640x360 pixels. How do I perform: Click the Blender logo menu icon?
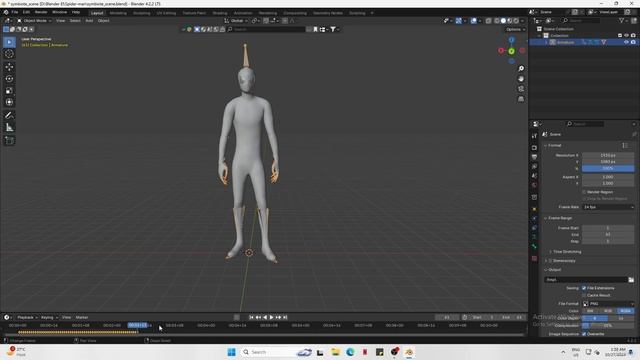click(6, 12)
